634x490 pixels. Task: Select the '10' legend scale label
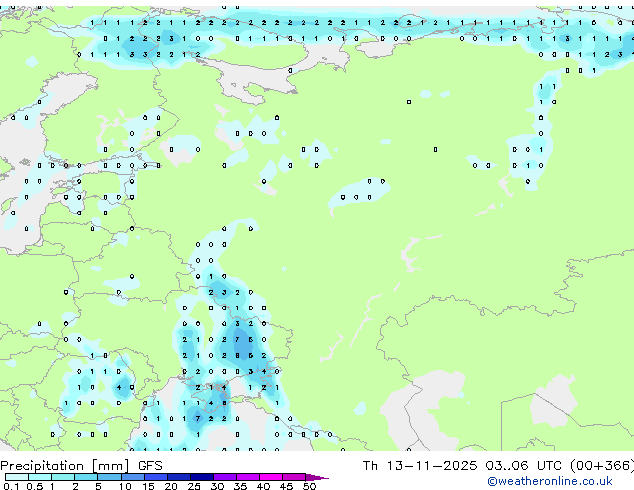click(x=125, y=486)
